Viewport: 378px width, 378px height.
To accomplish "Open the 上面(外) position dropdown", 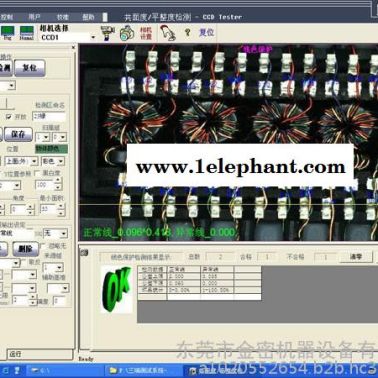I will [21, 161].
